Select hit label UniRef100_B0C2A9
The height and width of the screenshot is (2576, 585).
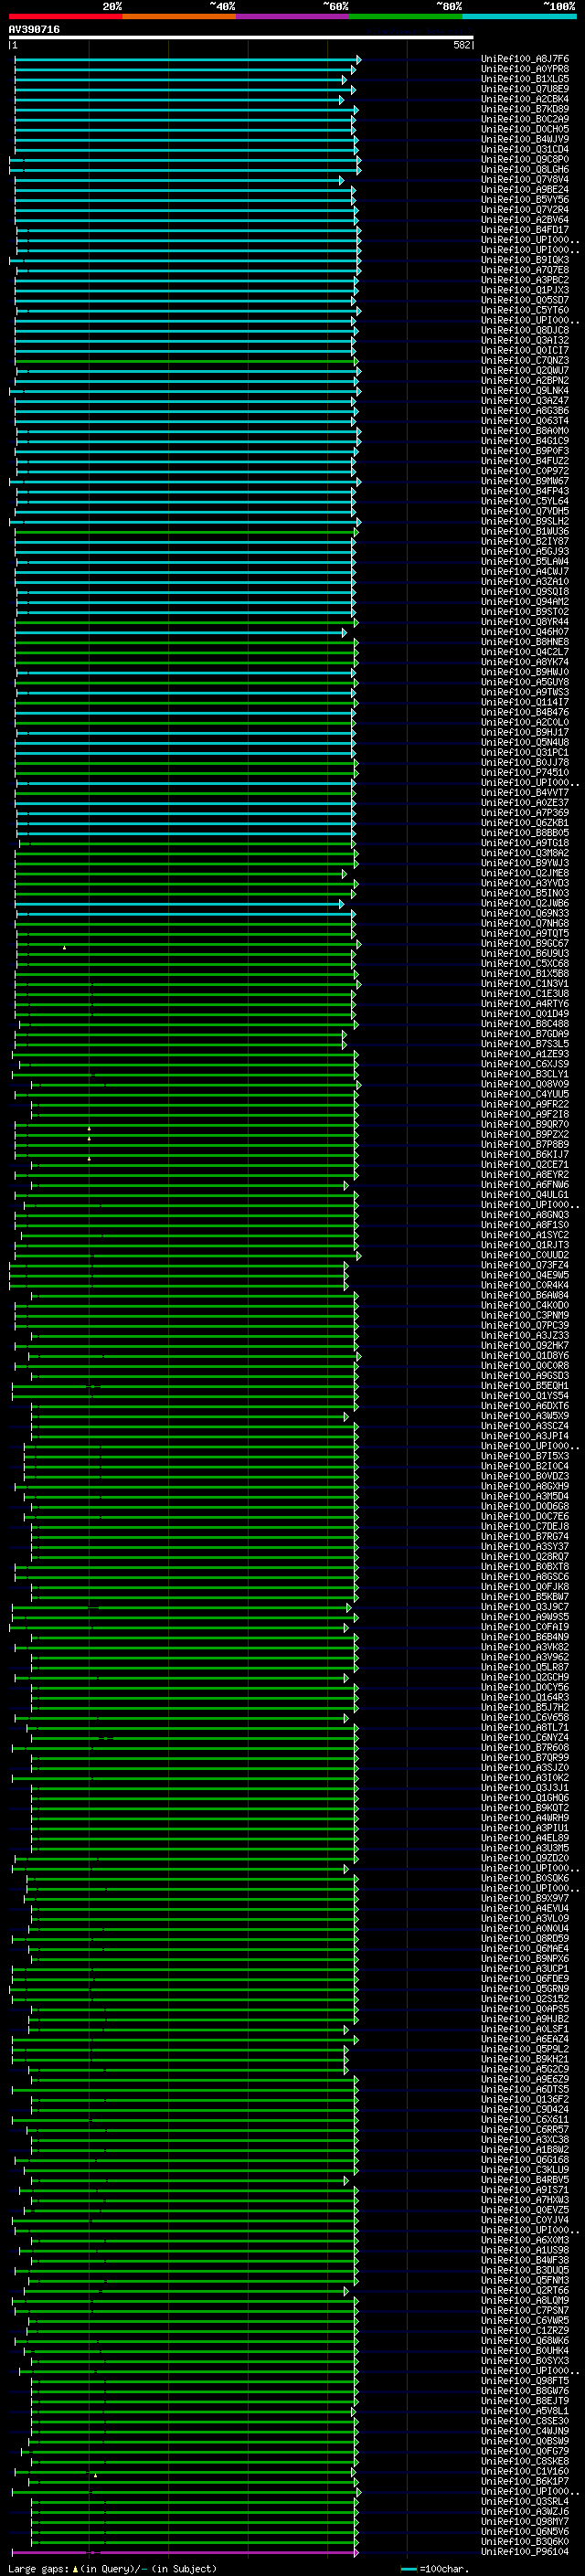525,119
